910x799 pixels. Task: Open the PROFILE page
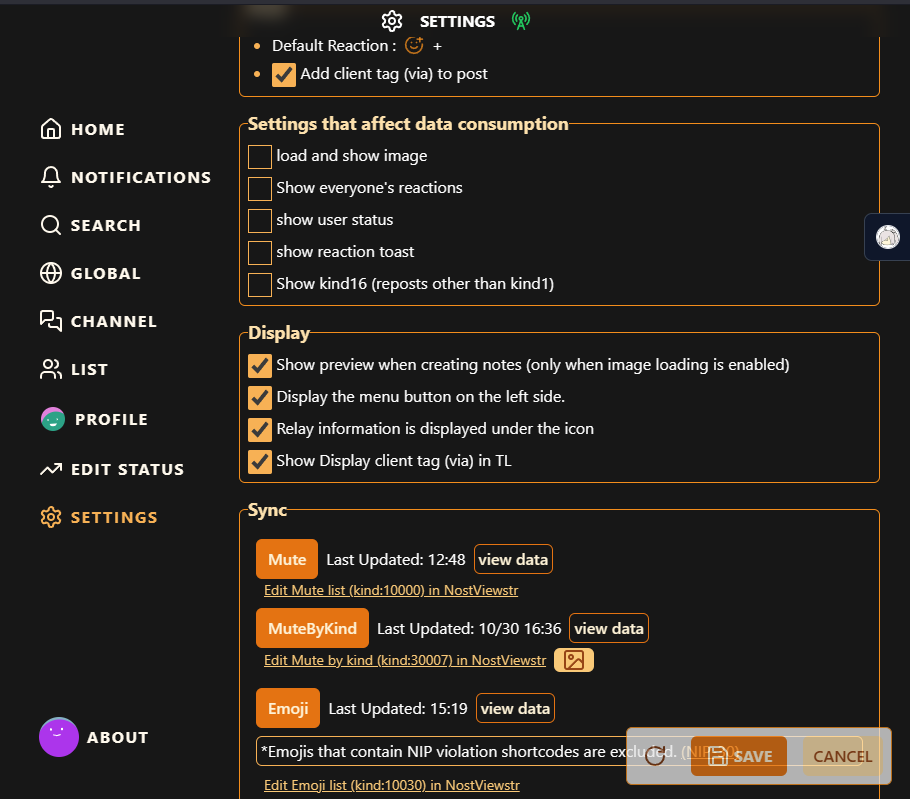pos(95,419)
